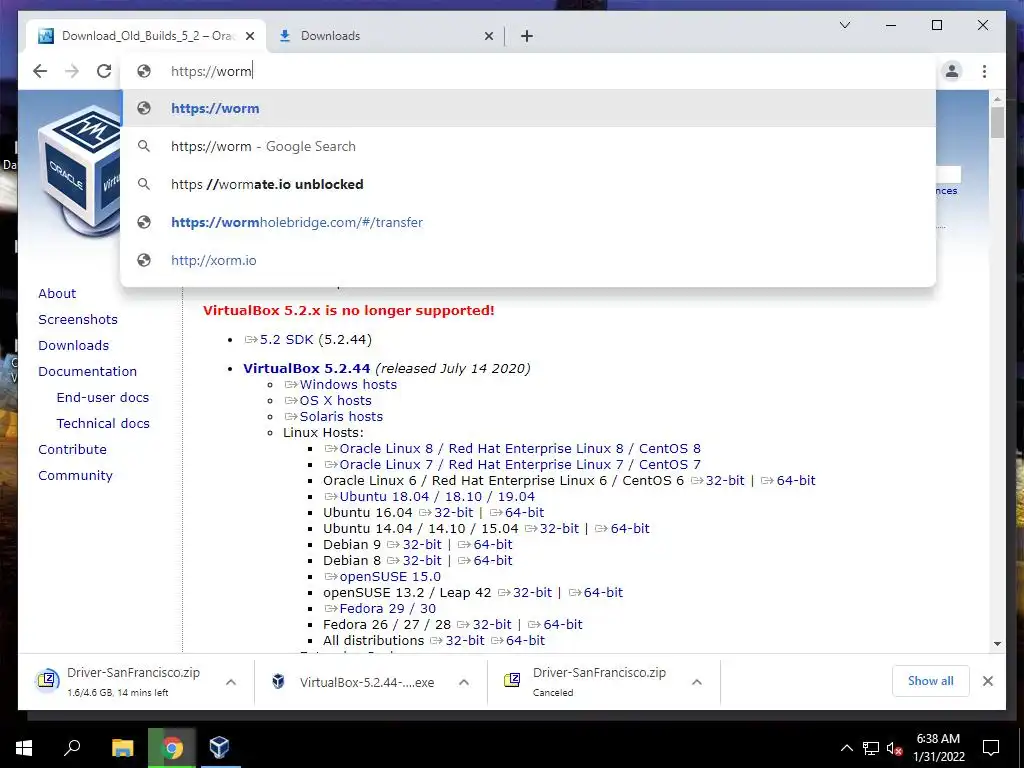
Task: Expand options for canceled Driver-SanFrancisco.zip
Action: point(697,682)
